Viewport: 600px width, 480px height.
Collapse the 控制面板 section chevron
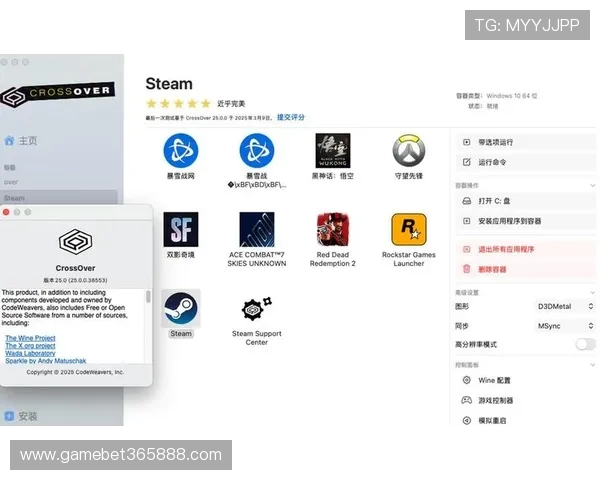tap(592, 365)
